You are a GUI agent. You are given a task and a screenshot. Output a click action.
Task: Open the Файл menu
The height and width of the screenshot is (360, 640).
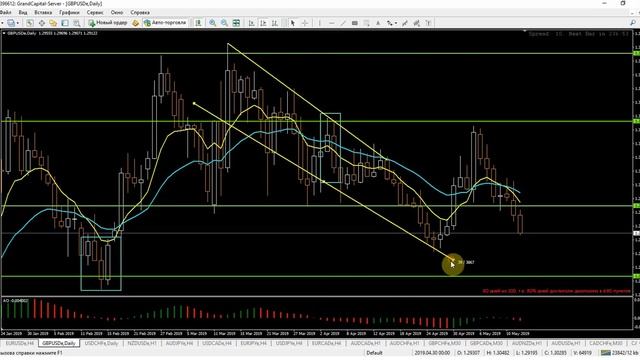(x=5, y=12)
